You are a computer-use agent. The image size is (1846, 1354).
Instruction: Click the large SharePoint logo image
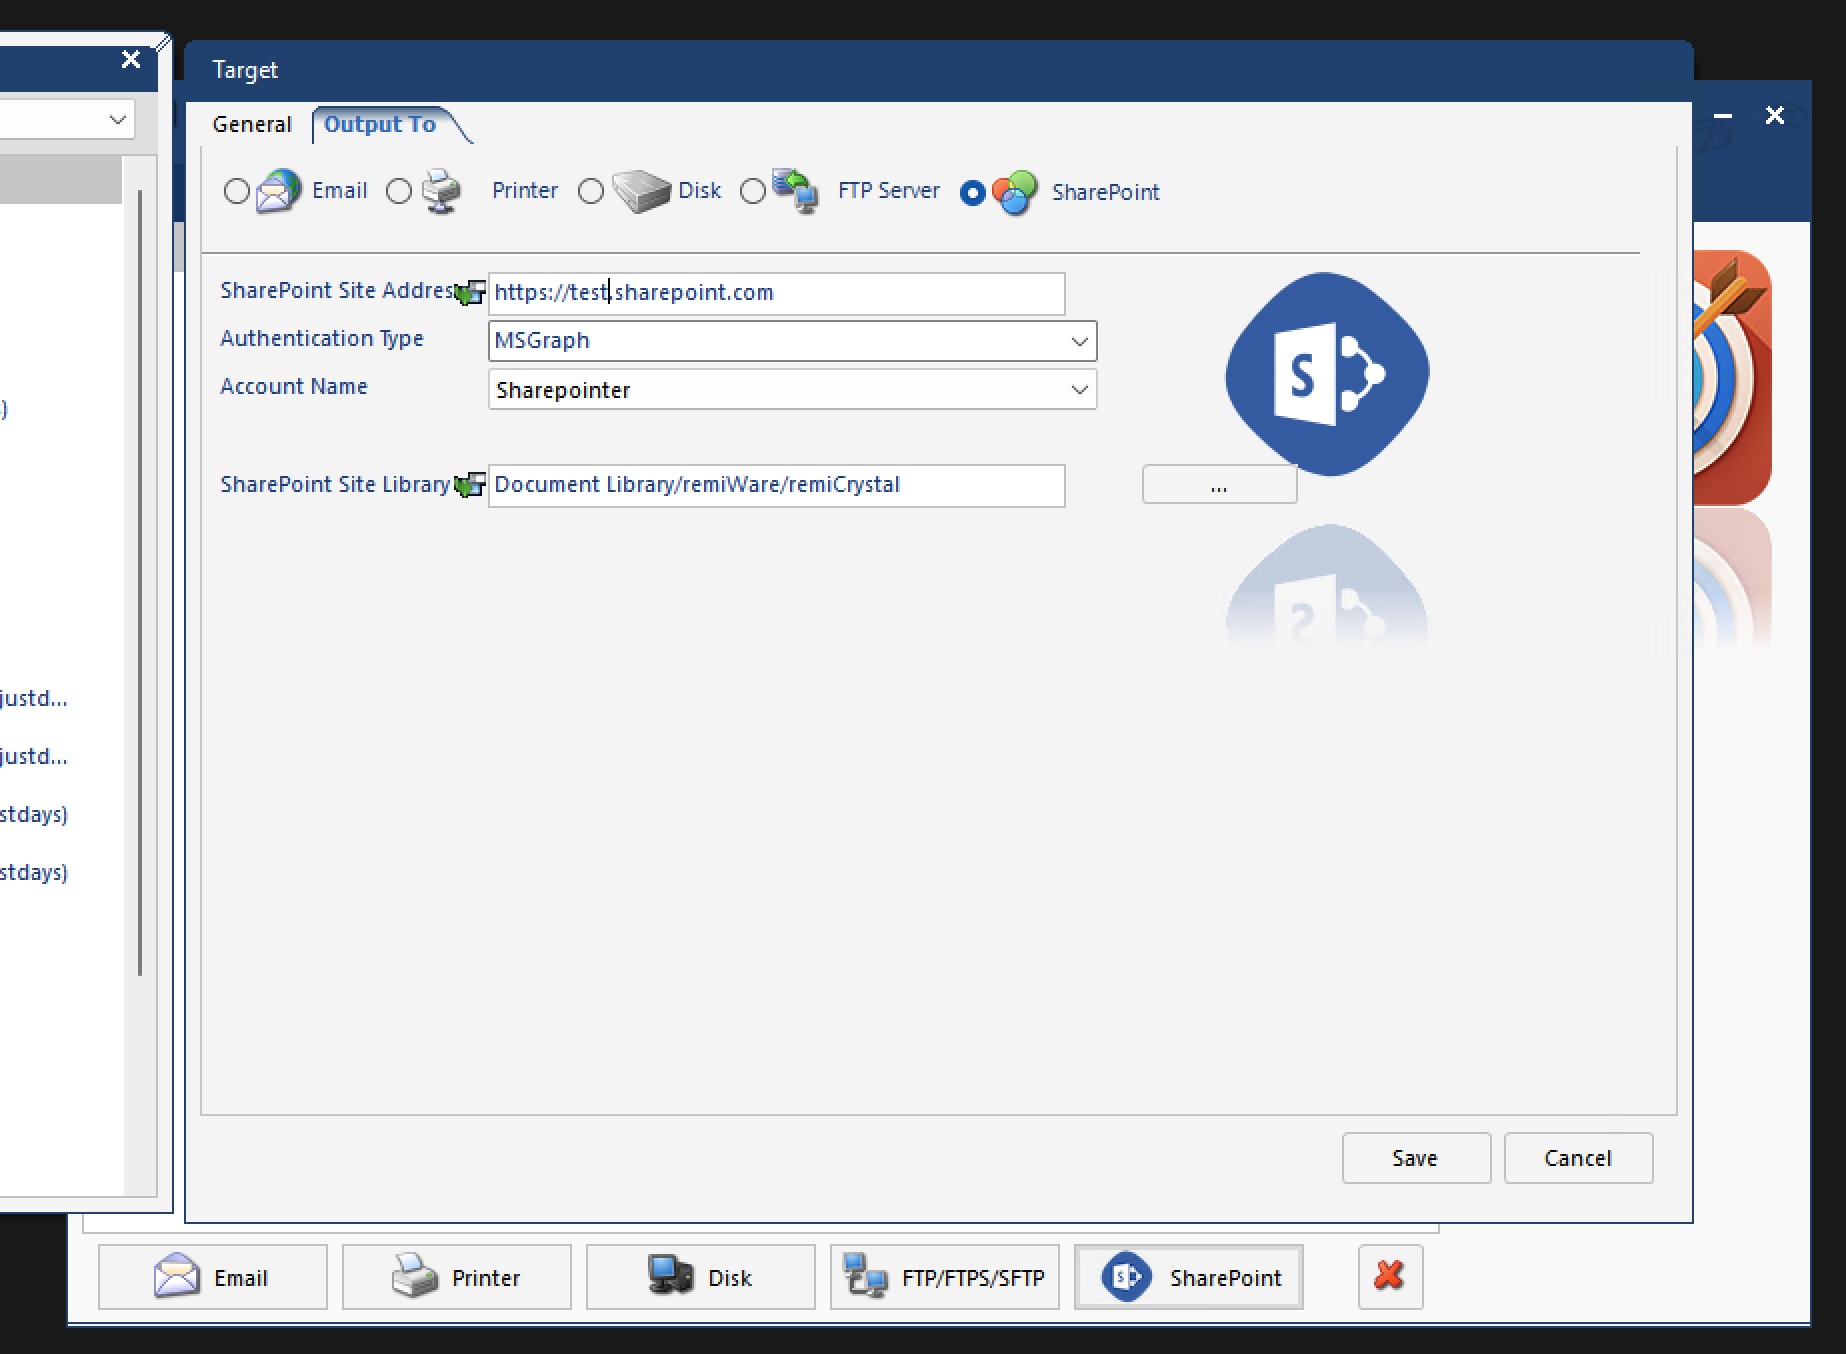pos(1327,374)
